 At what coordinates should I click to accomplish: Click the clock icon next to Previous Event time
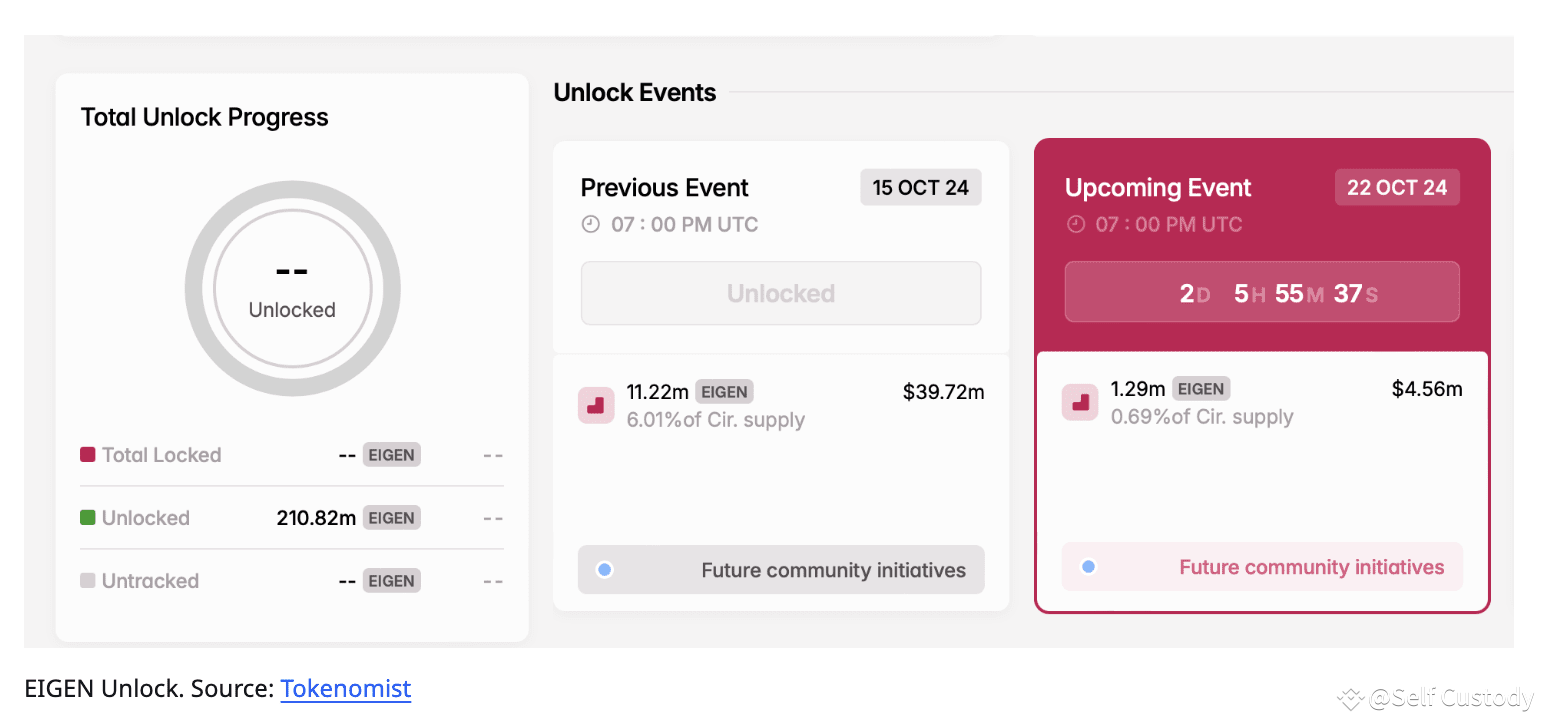pos(590,224)
